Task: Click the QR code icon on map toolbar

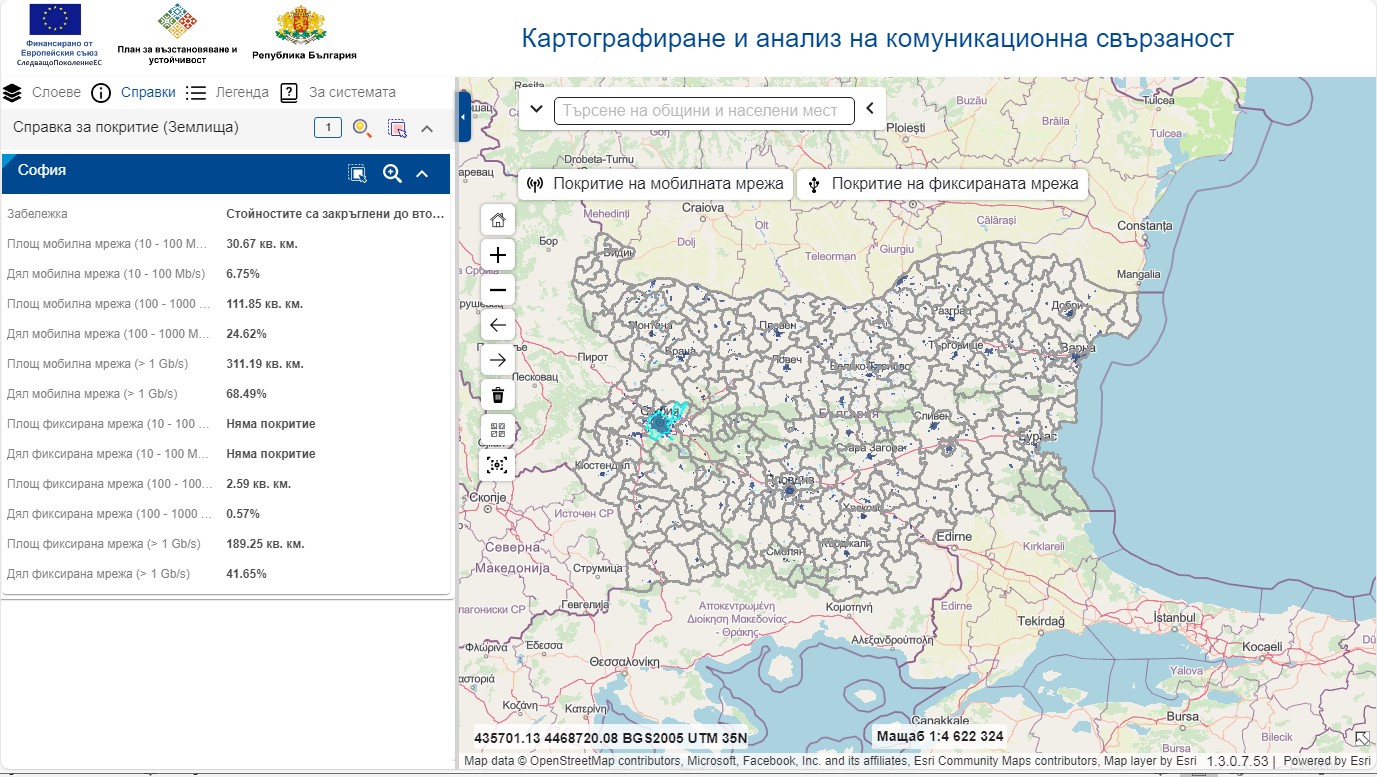Action: pos(498,430)
